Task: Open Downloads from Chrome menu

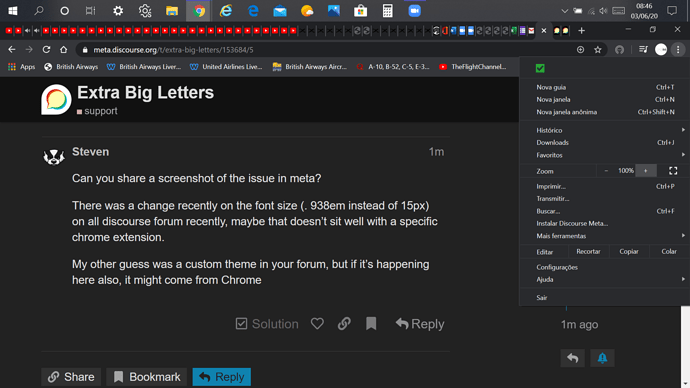Action: tap(605, 143)
